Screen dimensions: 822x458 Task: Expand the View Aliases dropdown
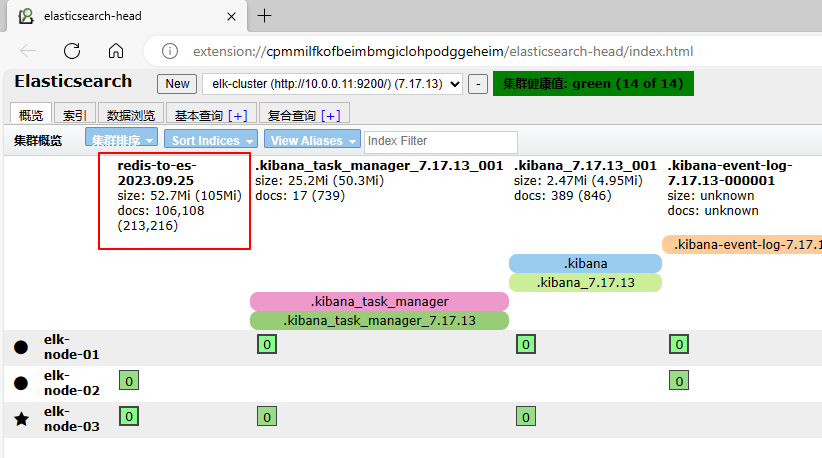313,141
